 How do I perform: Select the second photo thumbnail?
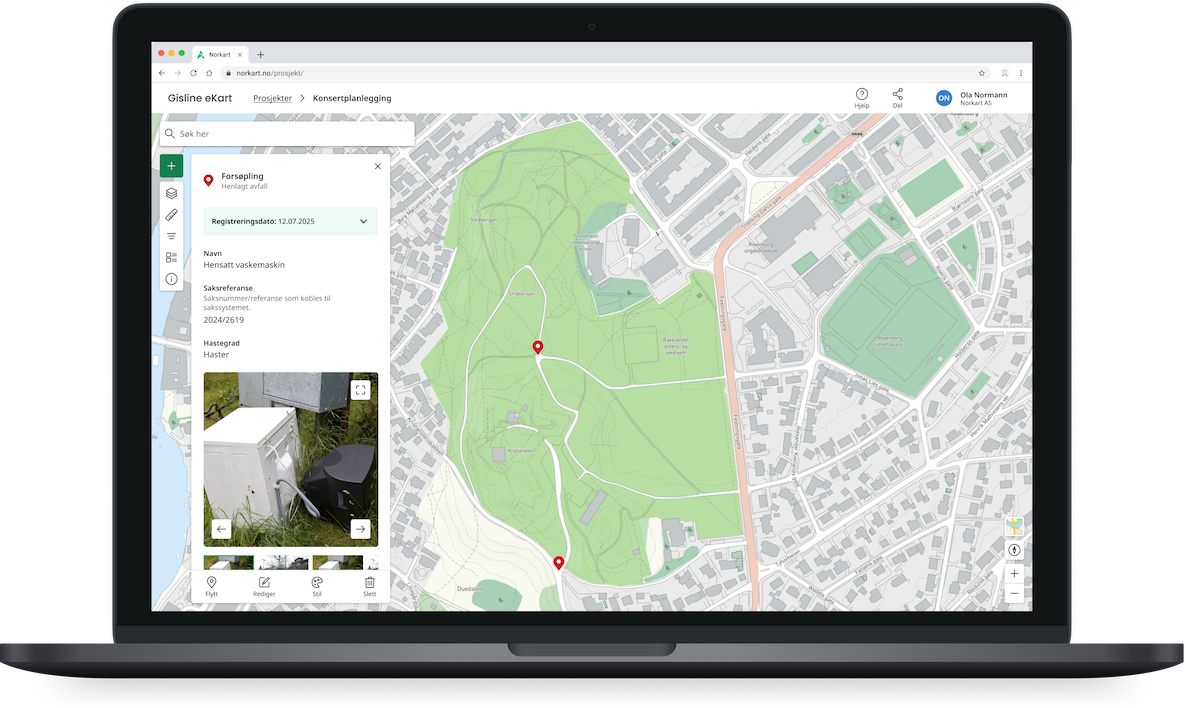(283, 563)
